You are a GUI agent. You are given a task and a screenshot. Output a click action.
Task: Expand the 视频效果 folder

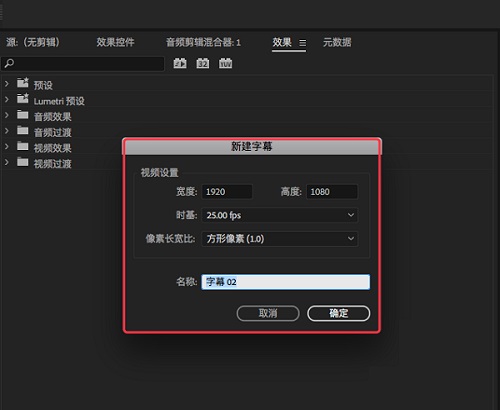[x=7, y=146]
